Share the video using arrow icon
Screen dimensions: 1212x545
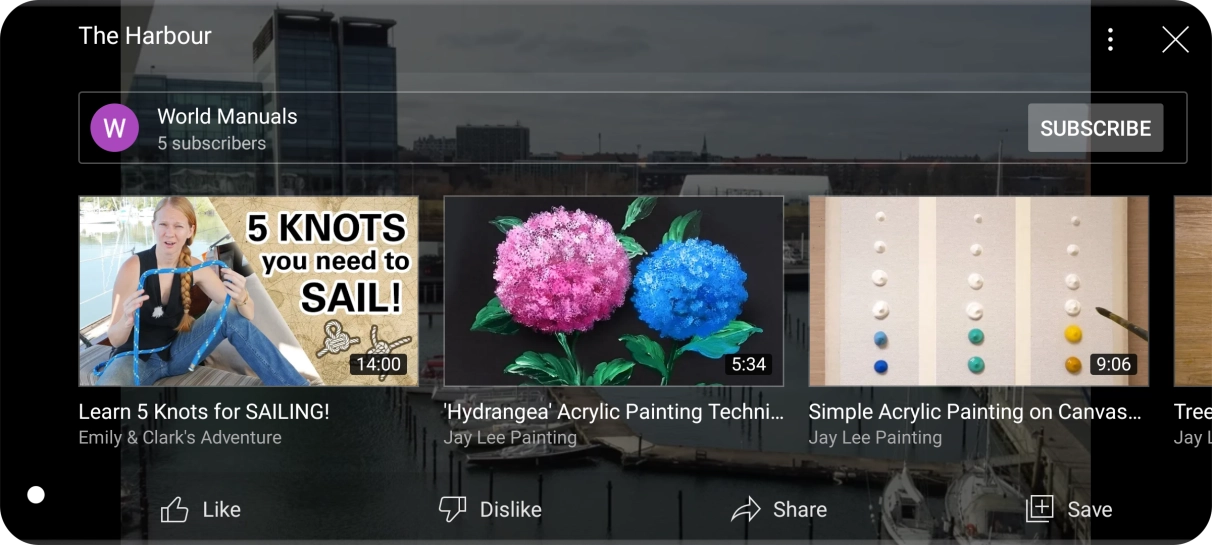779,509
